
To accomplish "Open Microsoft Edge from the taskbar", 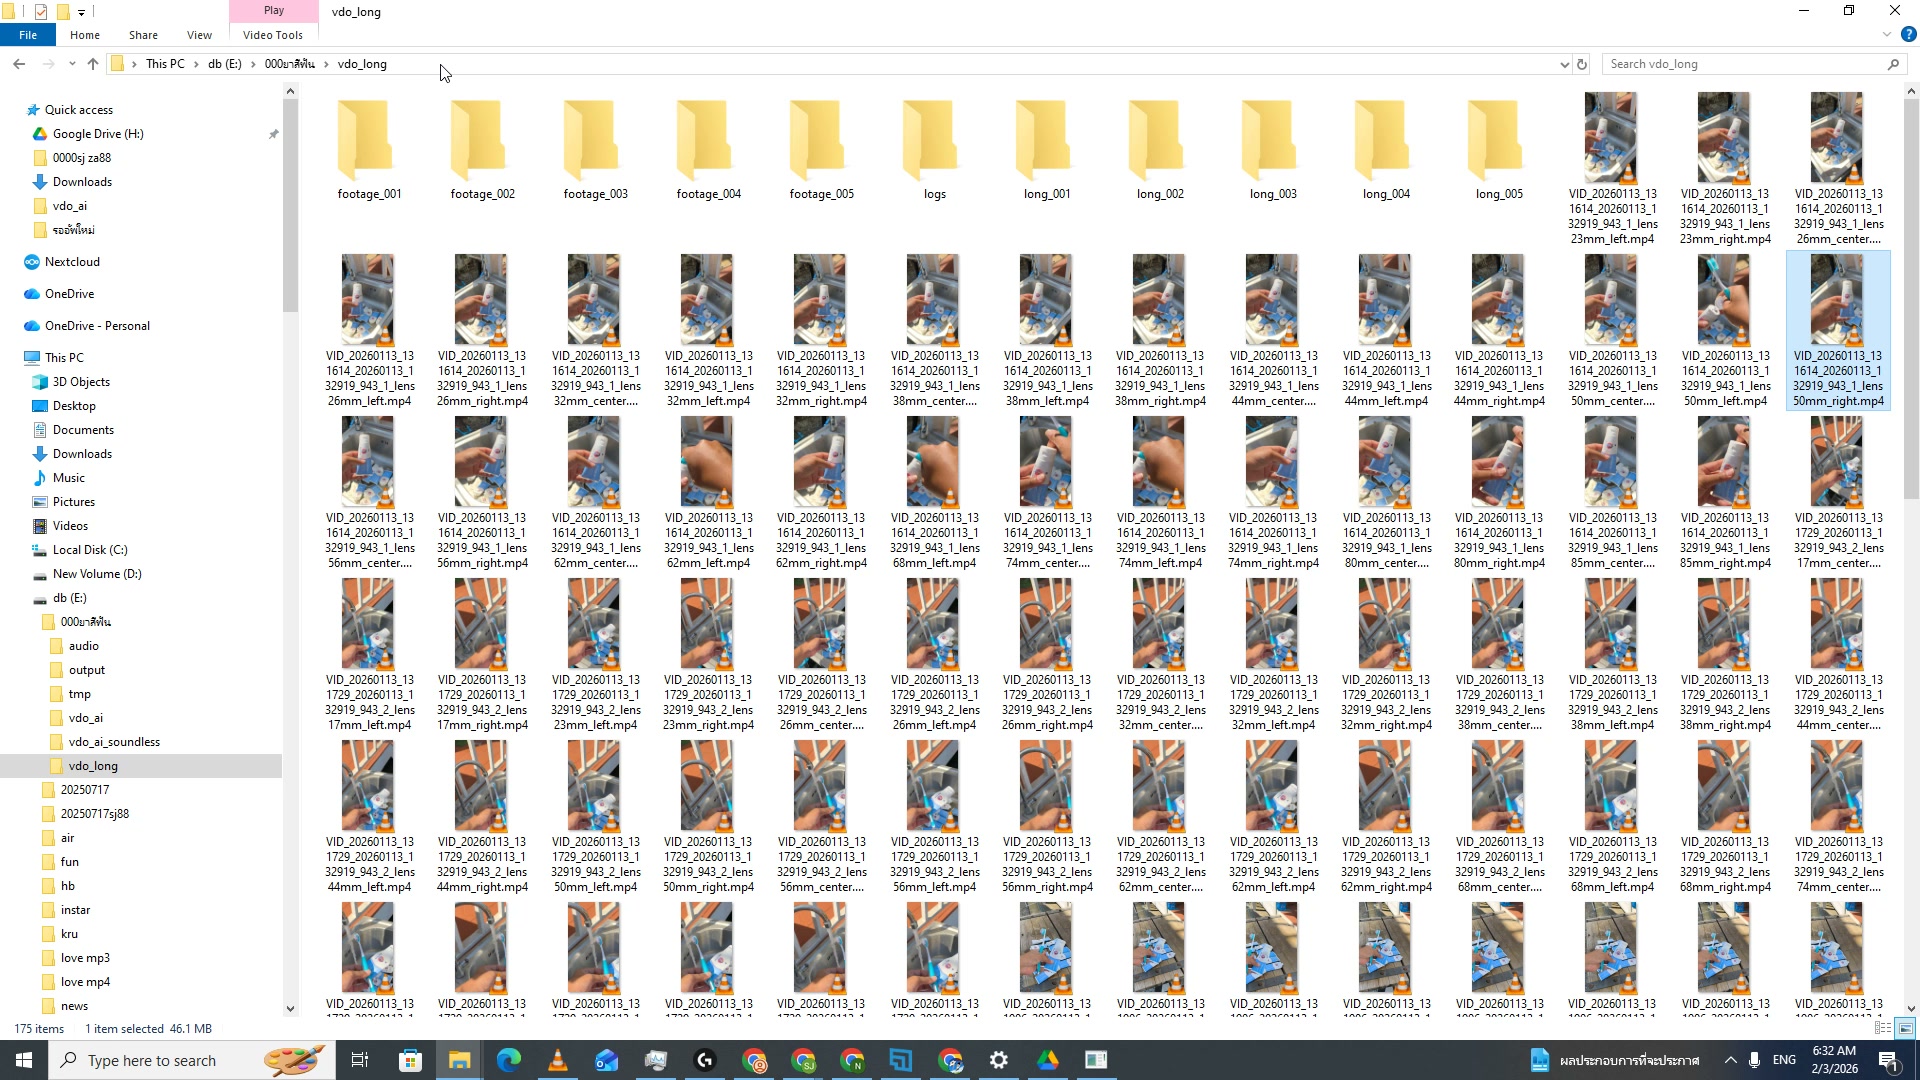I will click(509, 1060).
